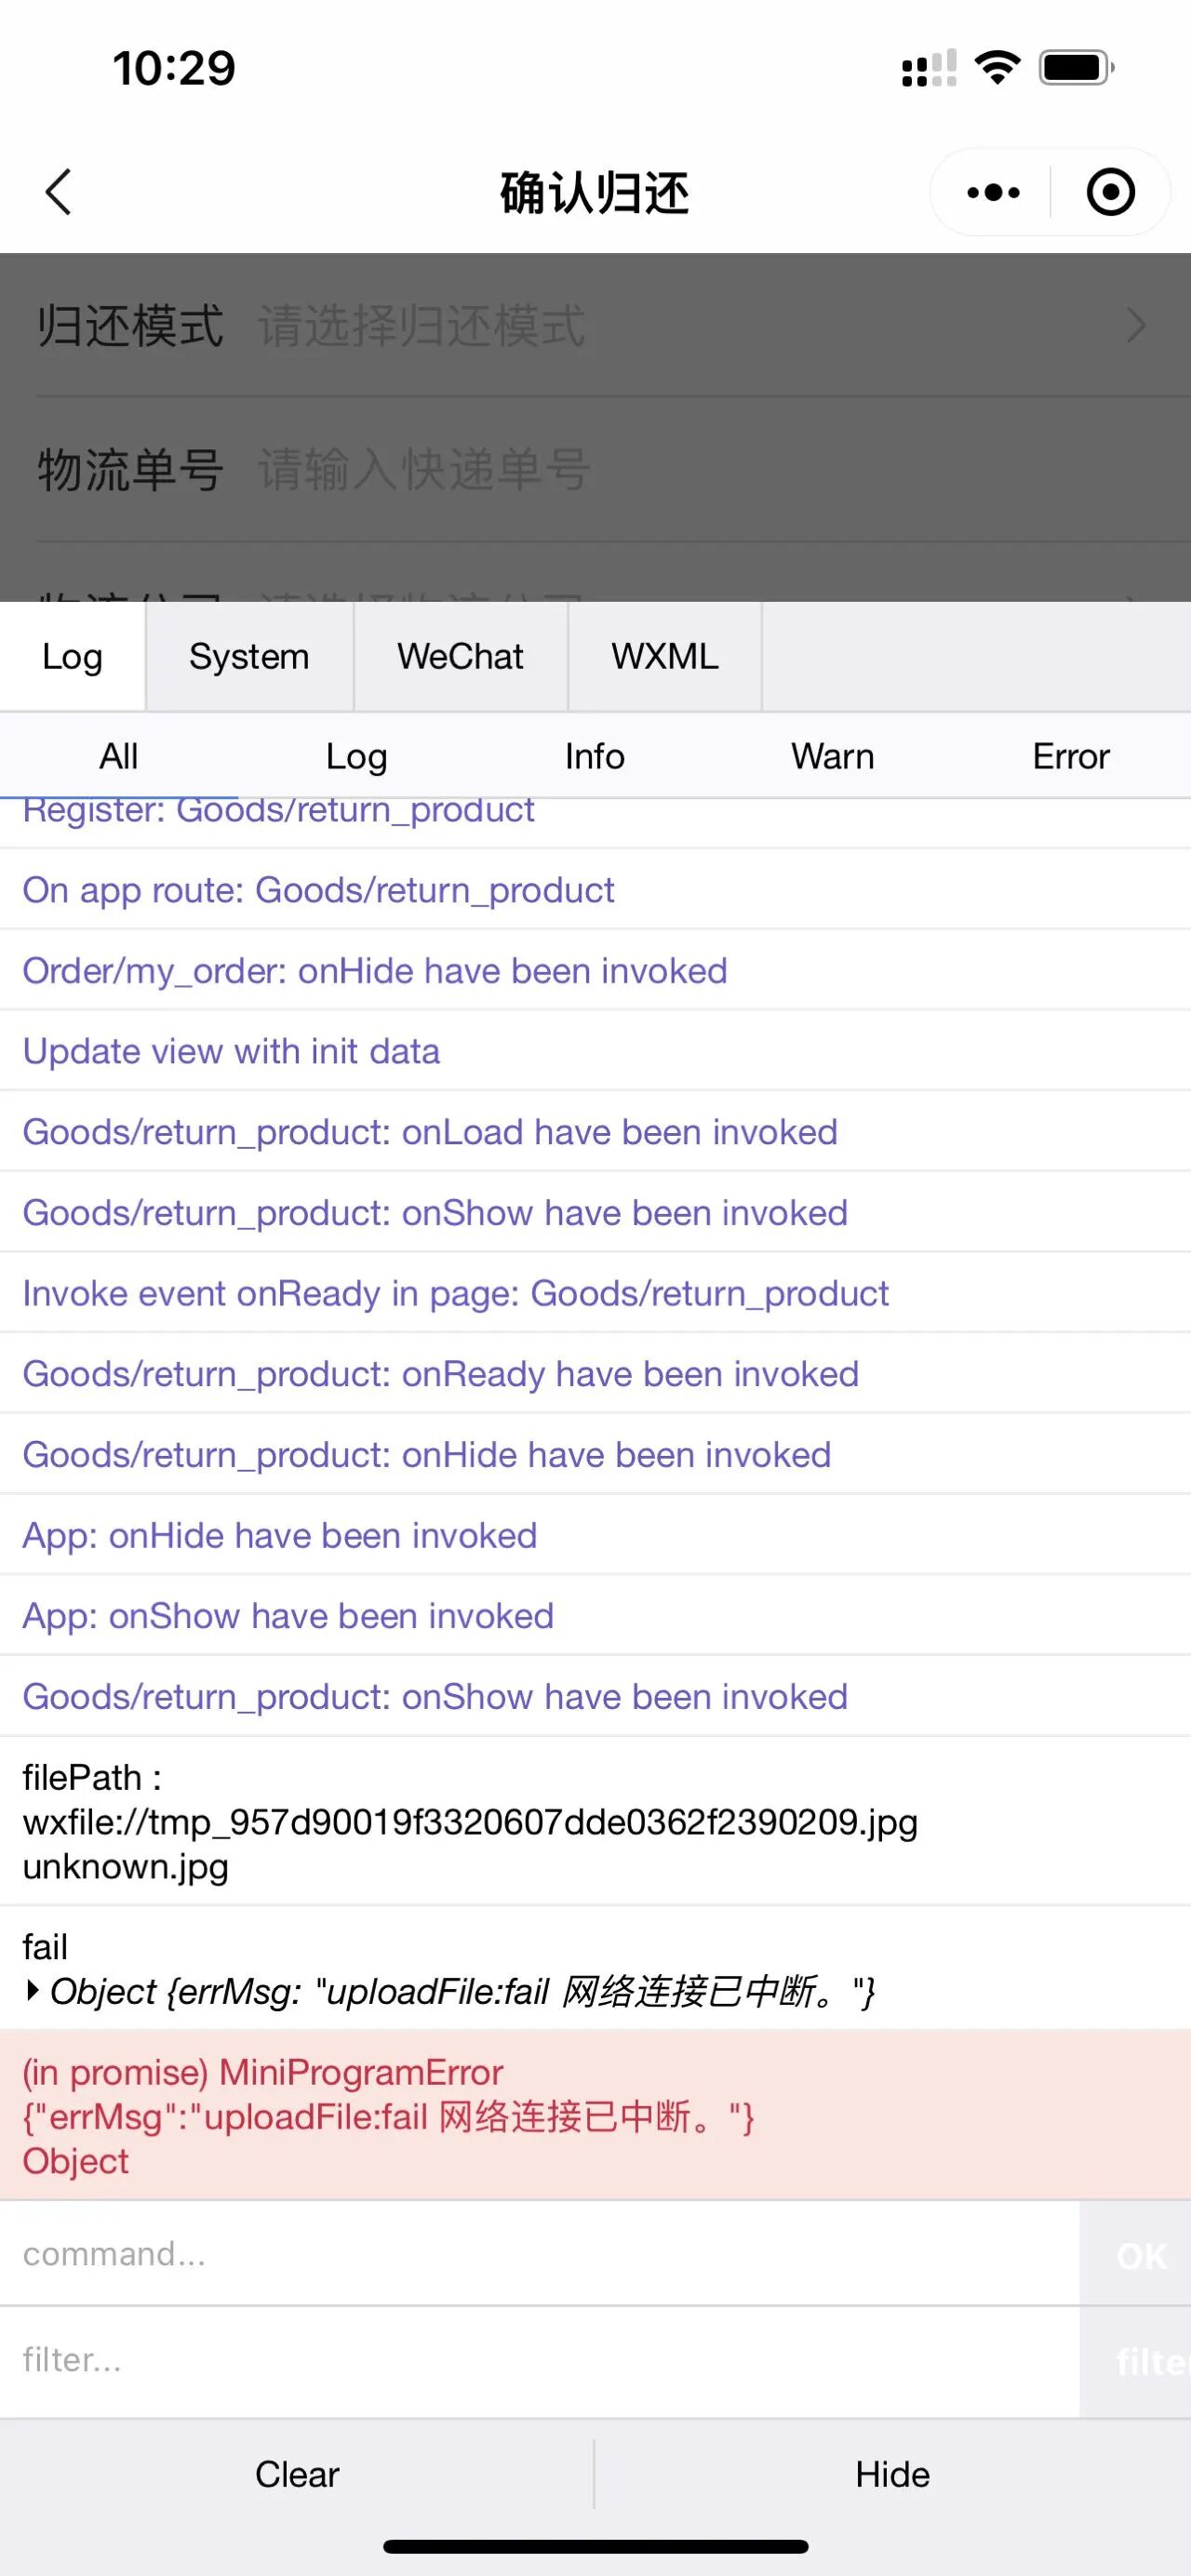The height and width of the screenshot is (2576, 1191).
Task: Tap the battery status icon
Action: tap(1076, 68)
